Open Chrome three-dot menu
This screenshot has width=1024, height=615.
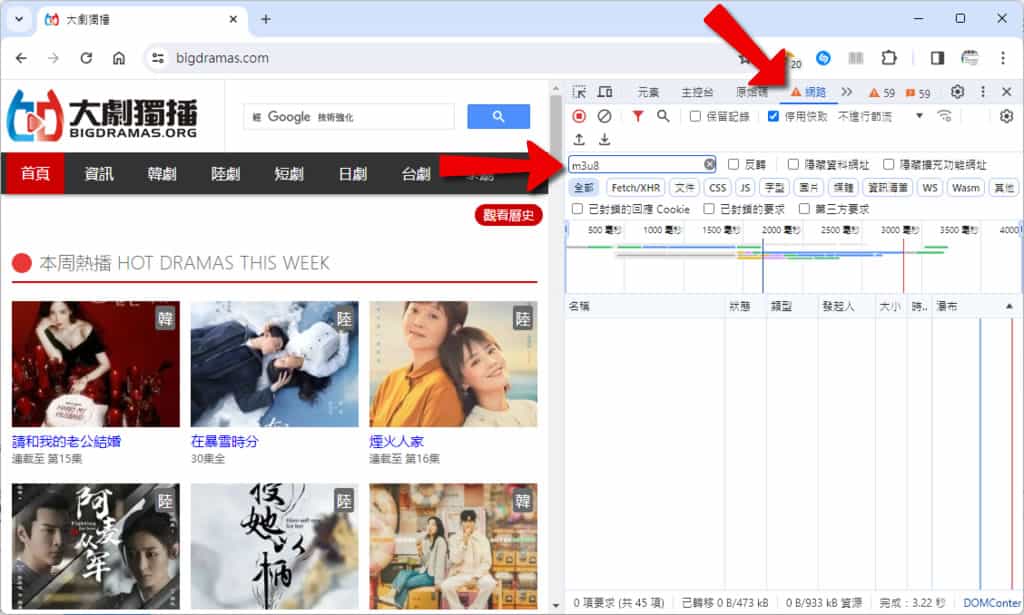pos(1002,58)
